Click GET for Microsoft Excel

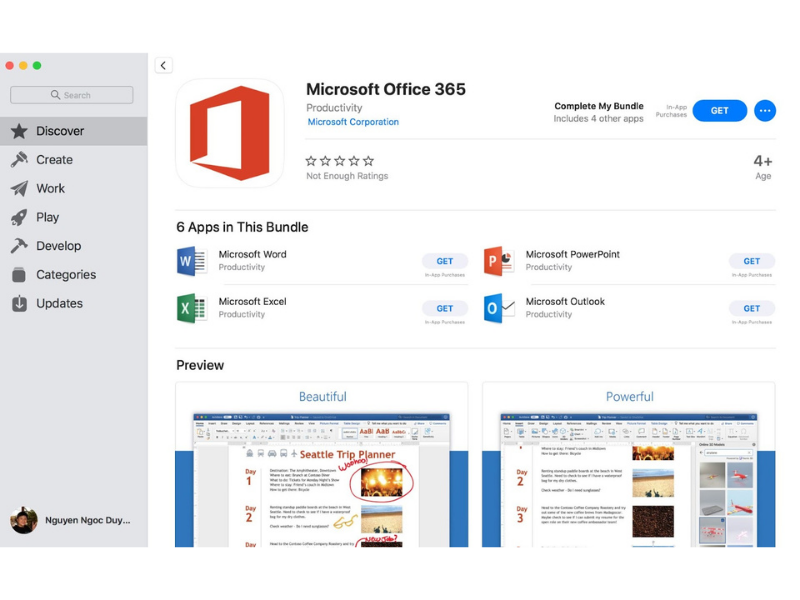click(x=444, y=309)
